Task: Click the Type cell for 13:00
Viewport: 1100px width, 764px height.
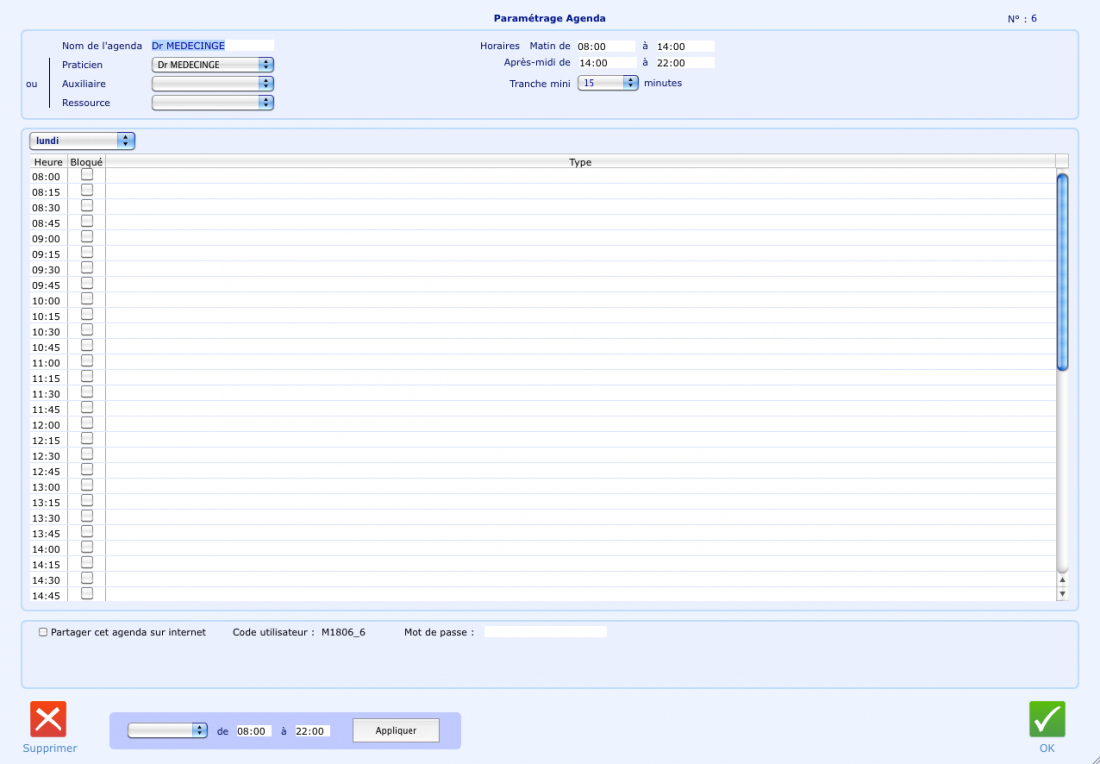Action: click(x=580, y=487)
